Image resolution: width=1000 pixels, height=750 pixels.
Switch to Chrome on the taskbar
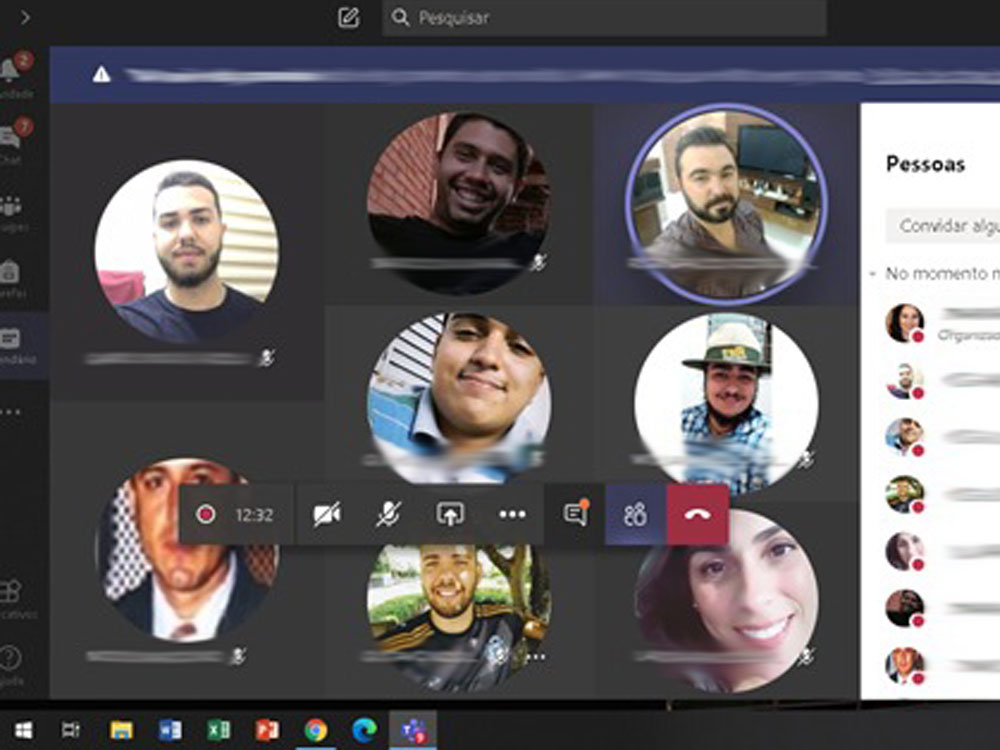(316, 730)
